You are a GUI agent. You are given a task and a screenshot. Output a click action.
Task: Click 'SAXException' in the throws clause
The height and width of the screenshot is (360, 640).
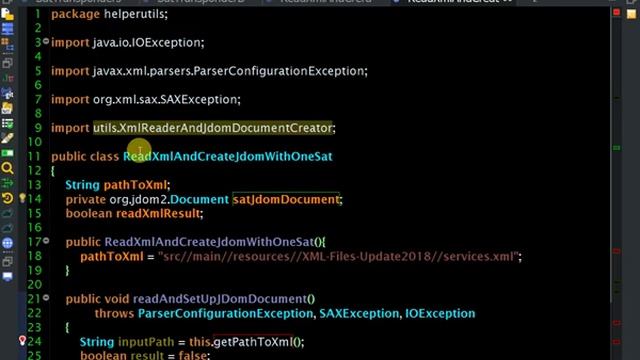click(359, 313)
